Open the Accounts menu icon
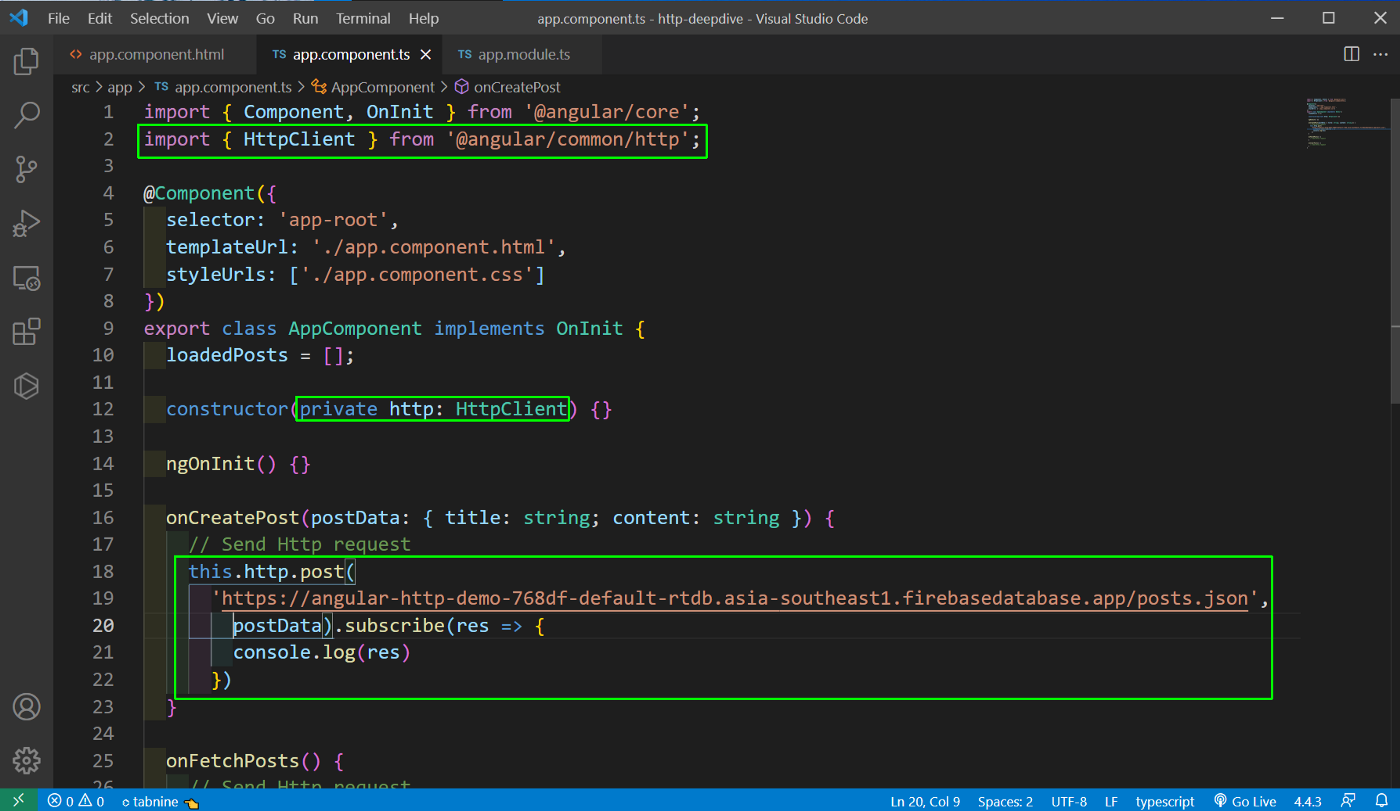 point(26,707)
